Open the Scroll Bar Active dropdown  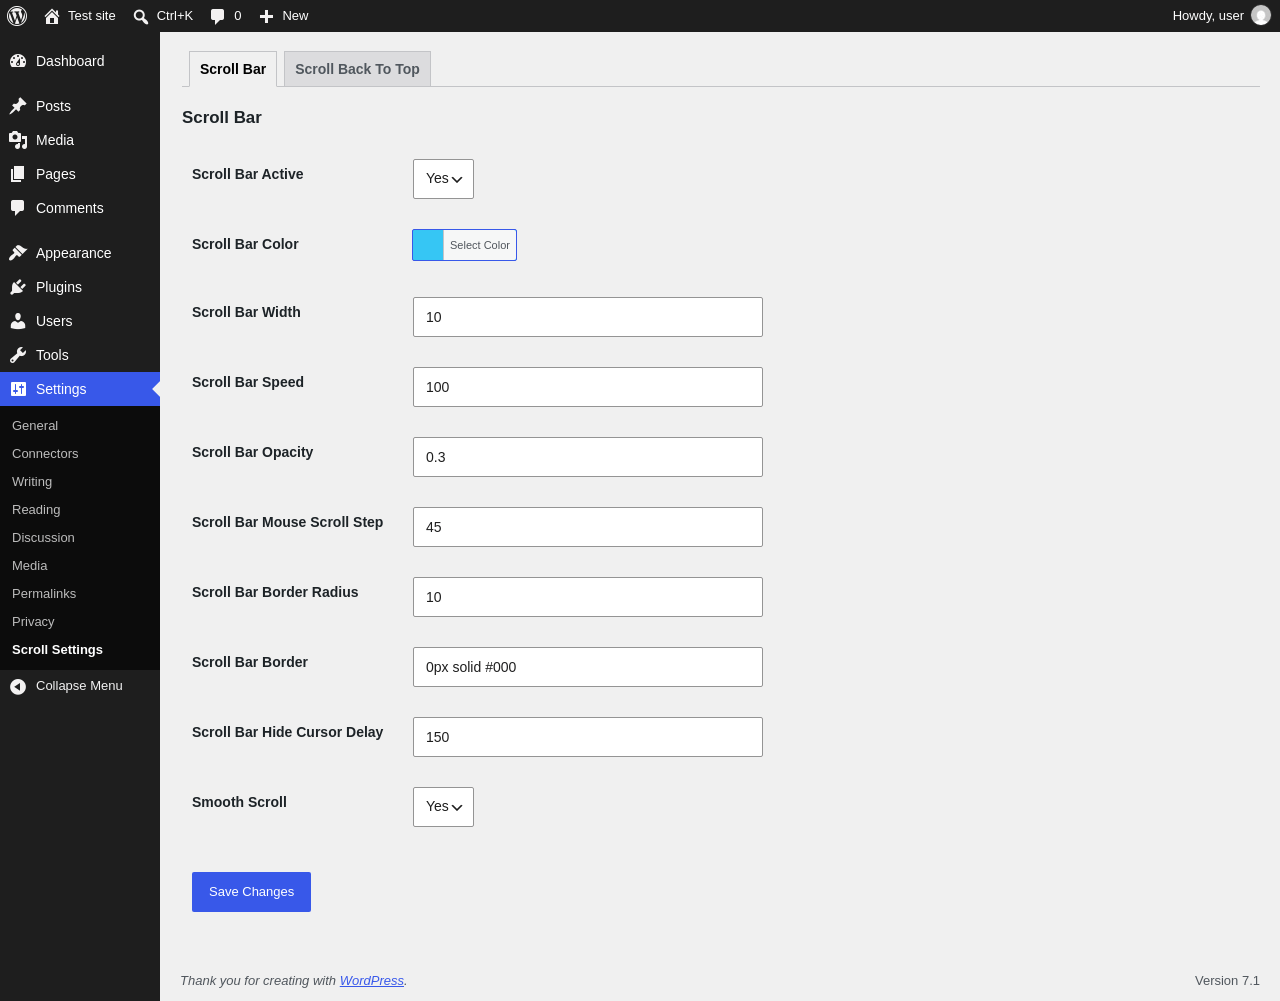[443, 179]
